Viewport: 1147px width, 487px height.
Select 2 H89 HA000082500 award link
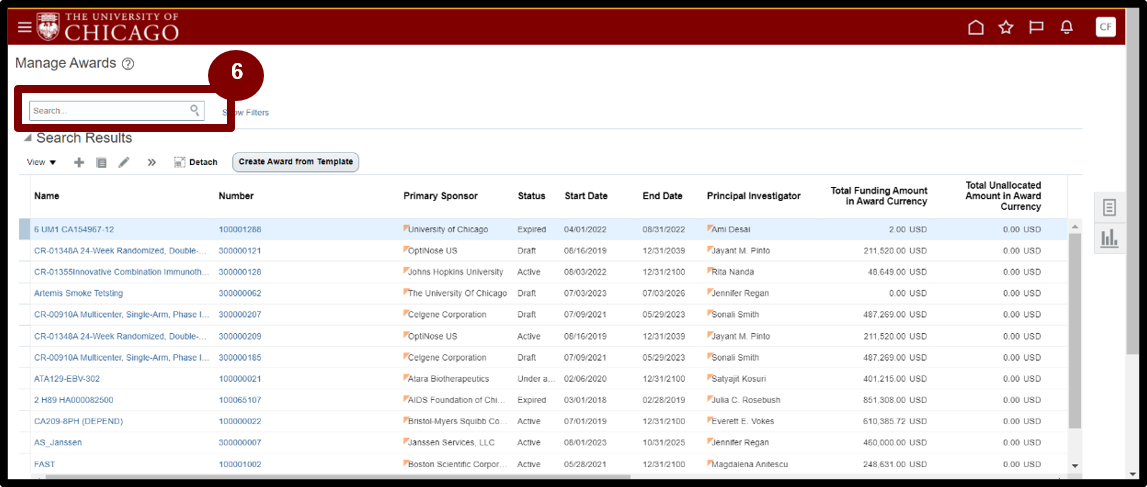[73, 400]
